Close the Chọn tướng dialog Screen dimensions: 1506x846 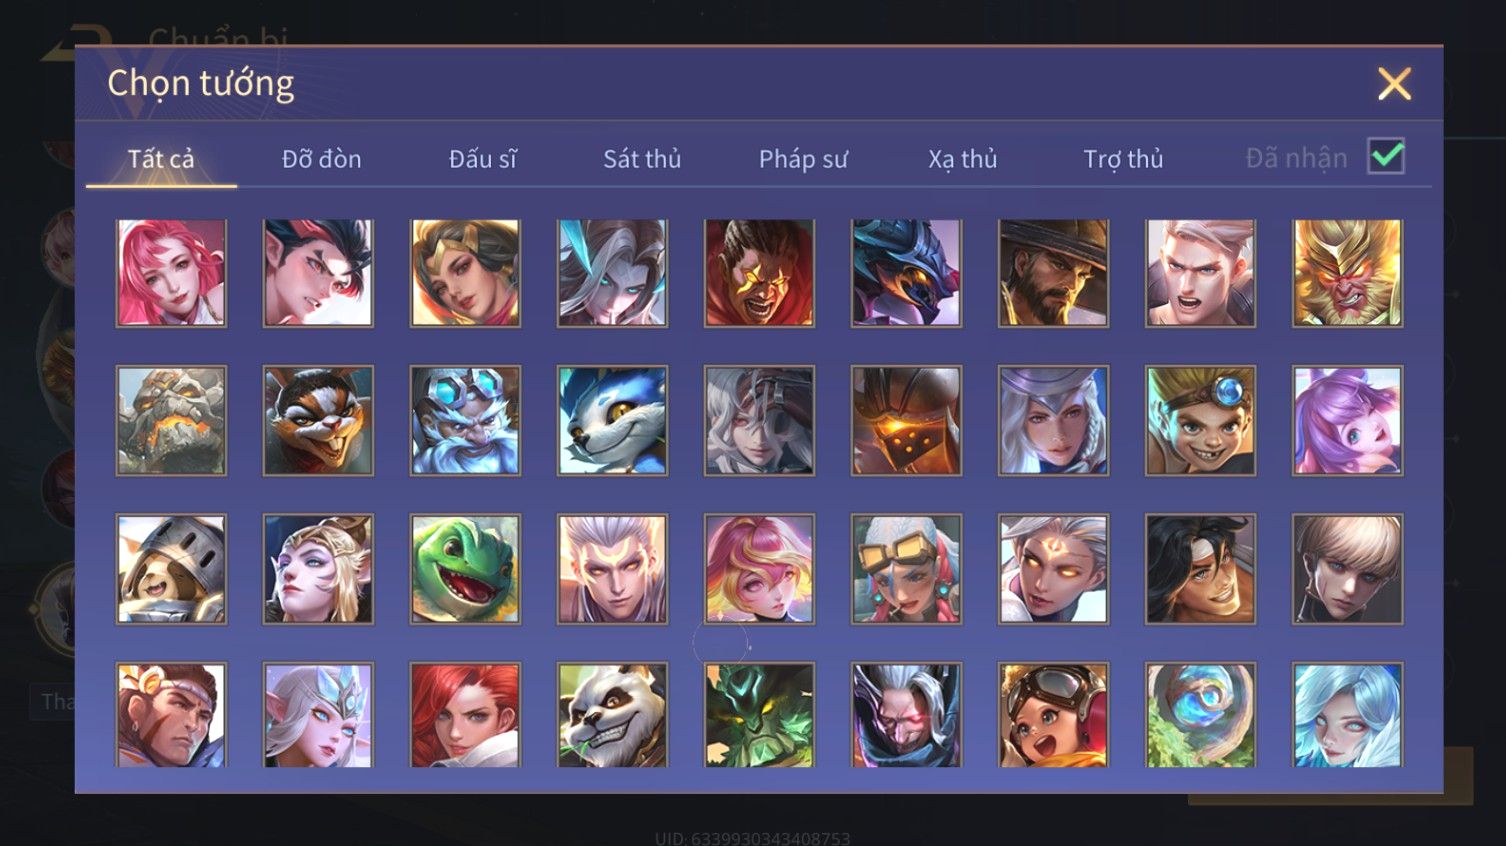click(1394, 84)
